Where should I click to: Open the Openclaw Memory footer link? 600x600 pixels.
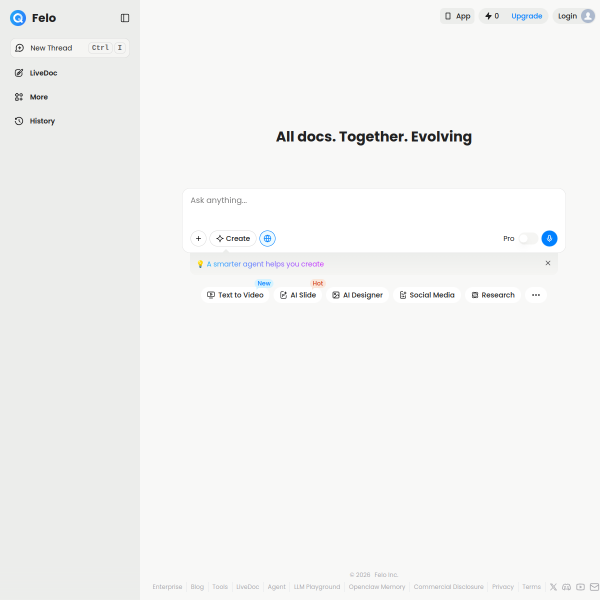[377, 587]
